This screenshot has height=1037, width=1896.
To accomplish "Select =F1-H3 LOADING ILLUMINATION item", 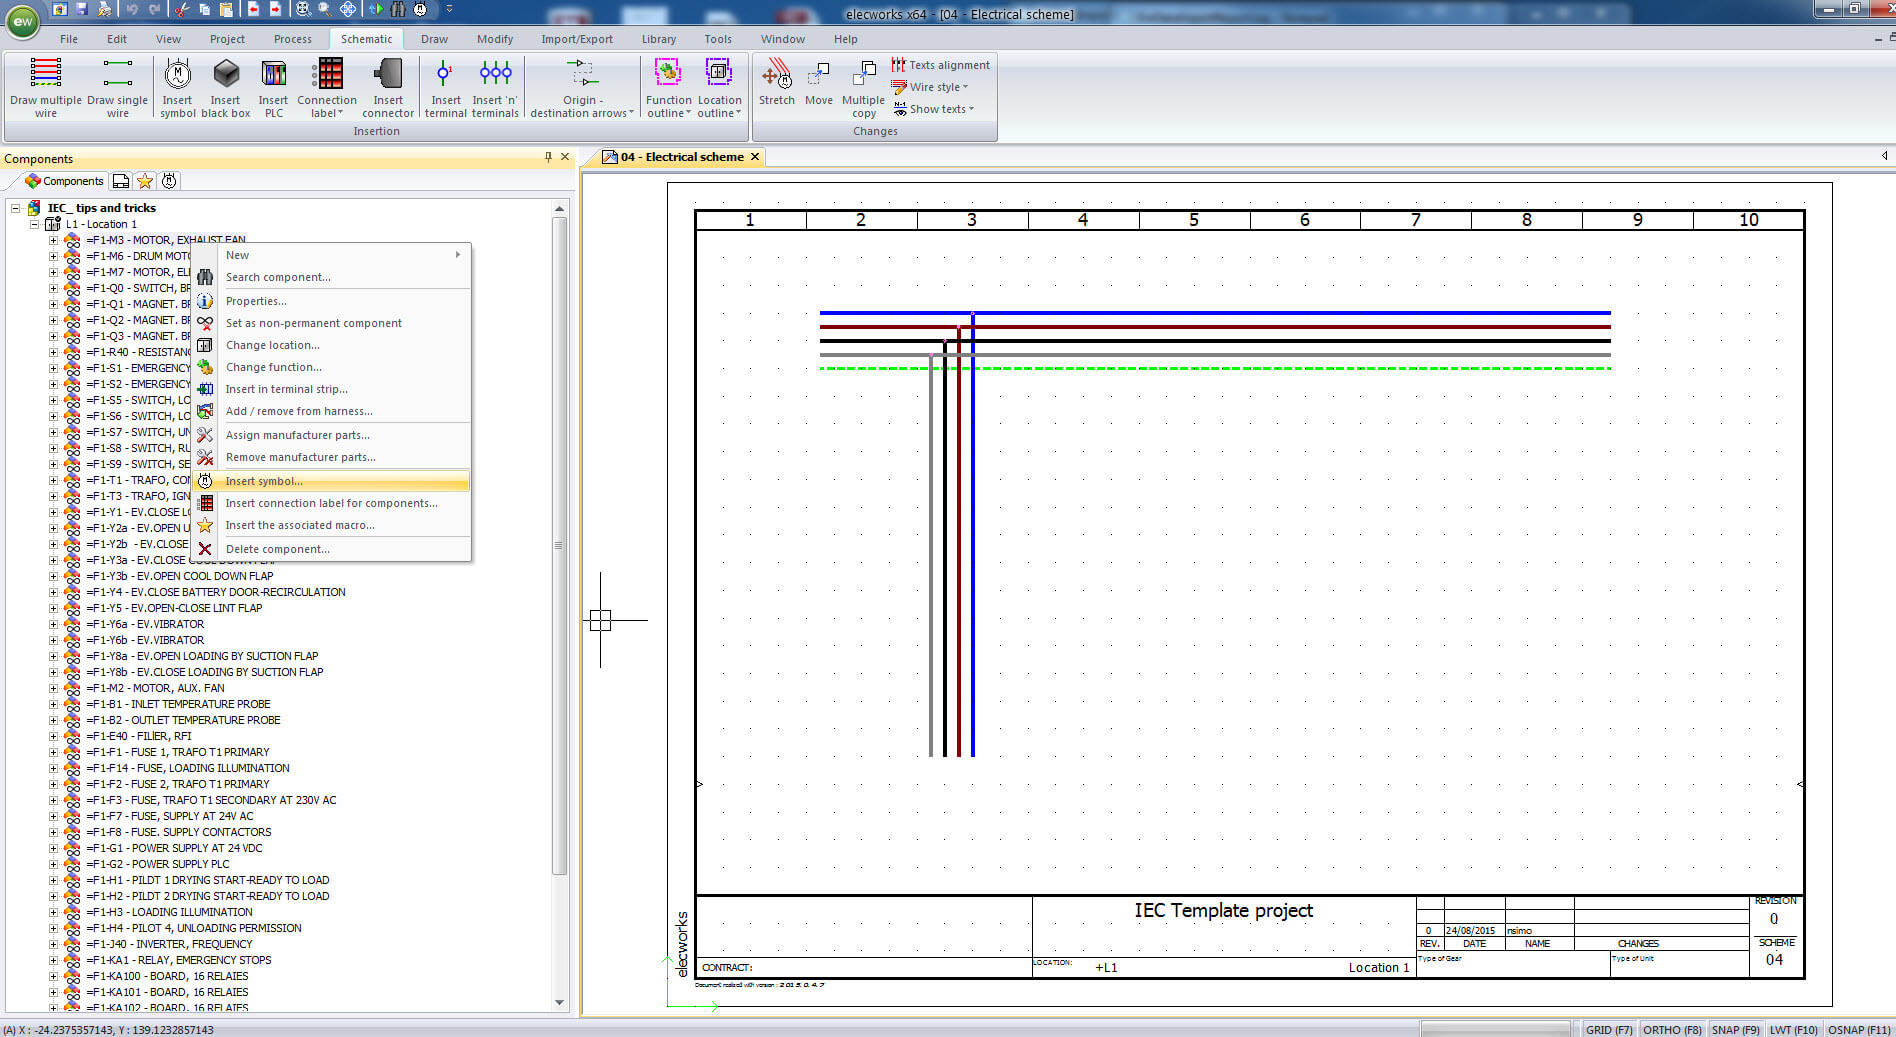I will coord(169,912).
